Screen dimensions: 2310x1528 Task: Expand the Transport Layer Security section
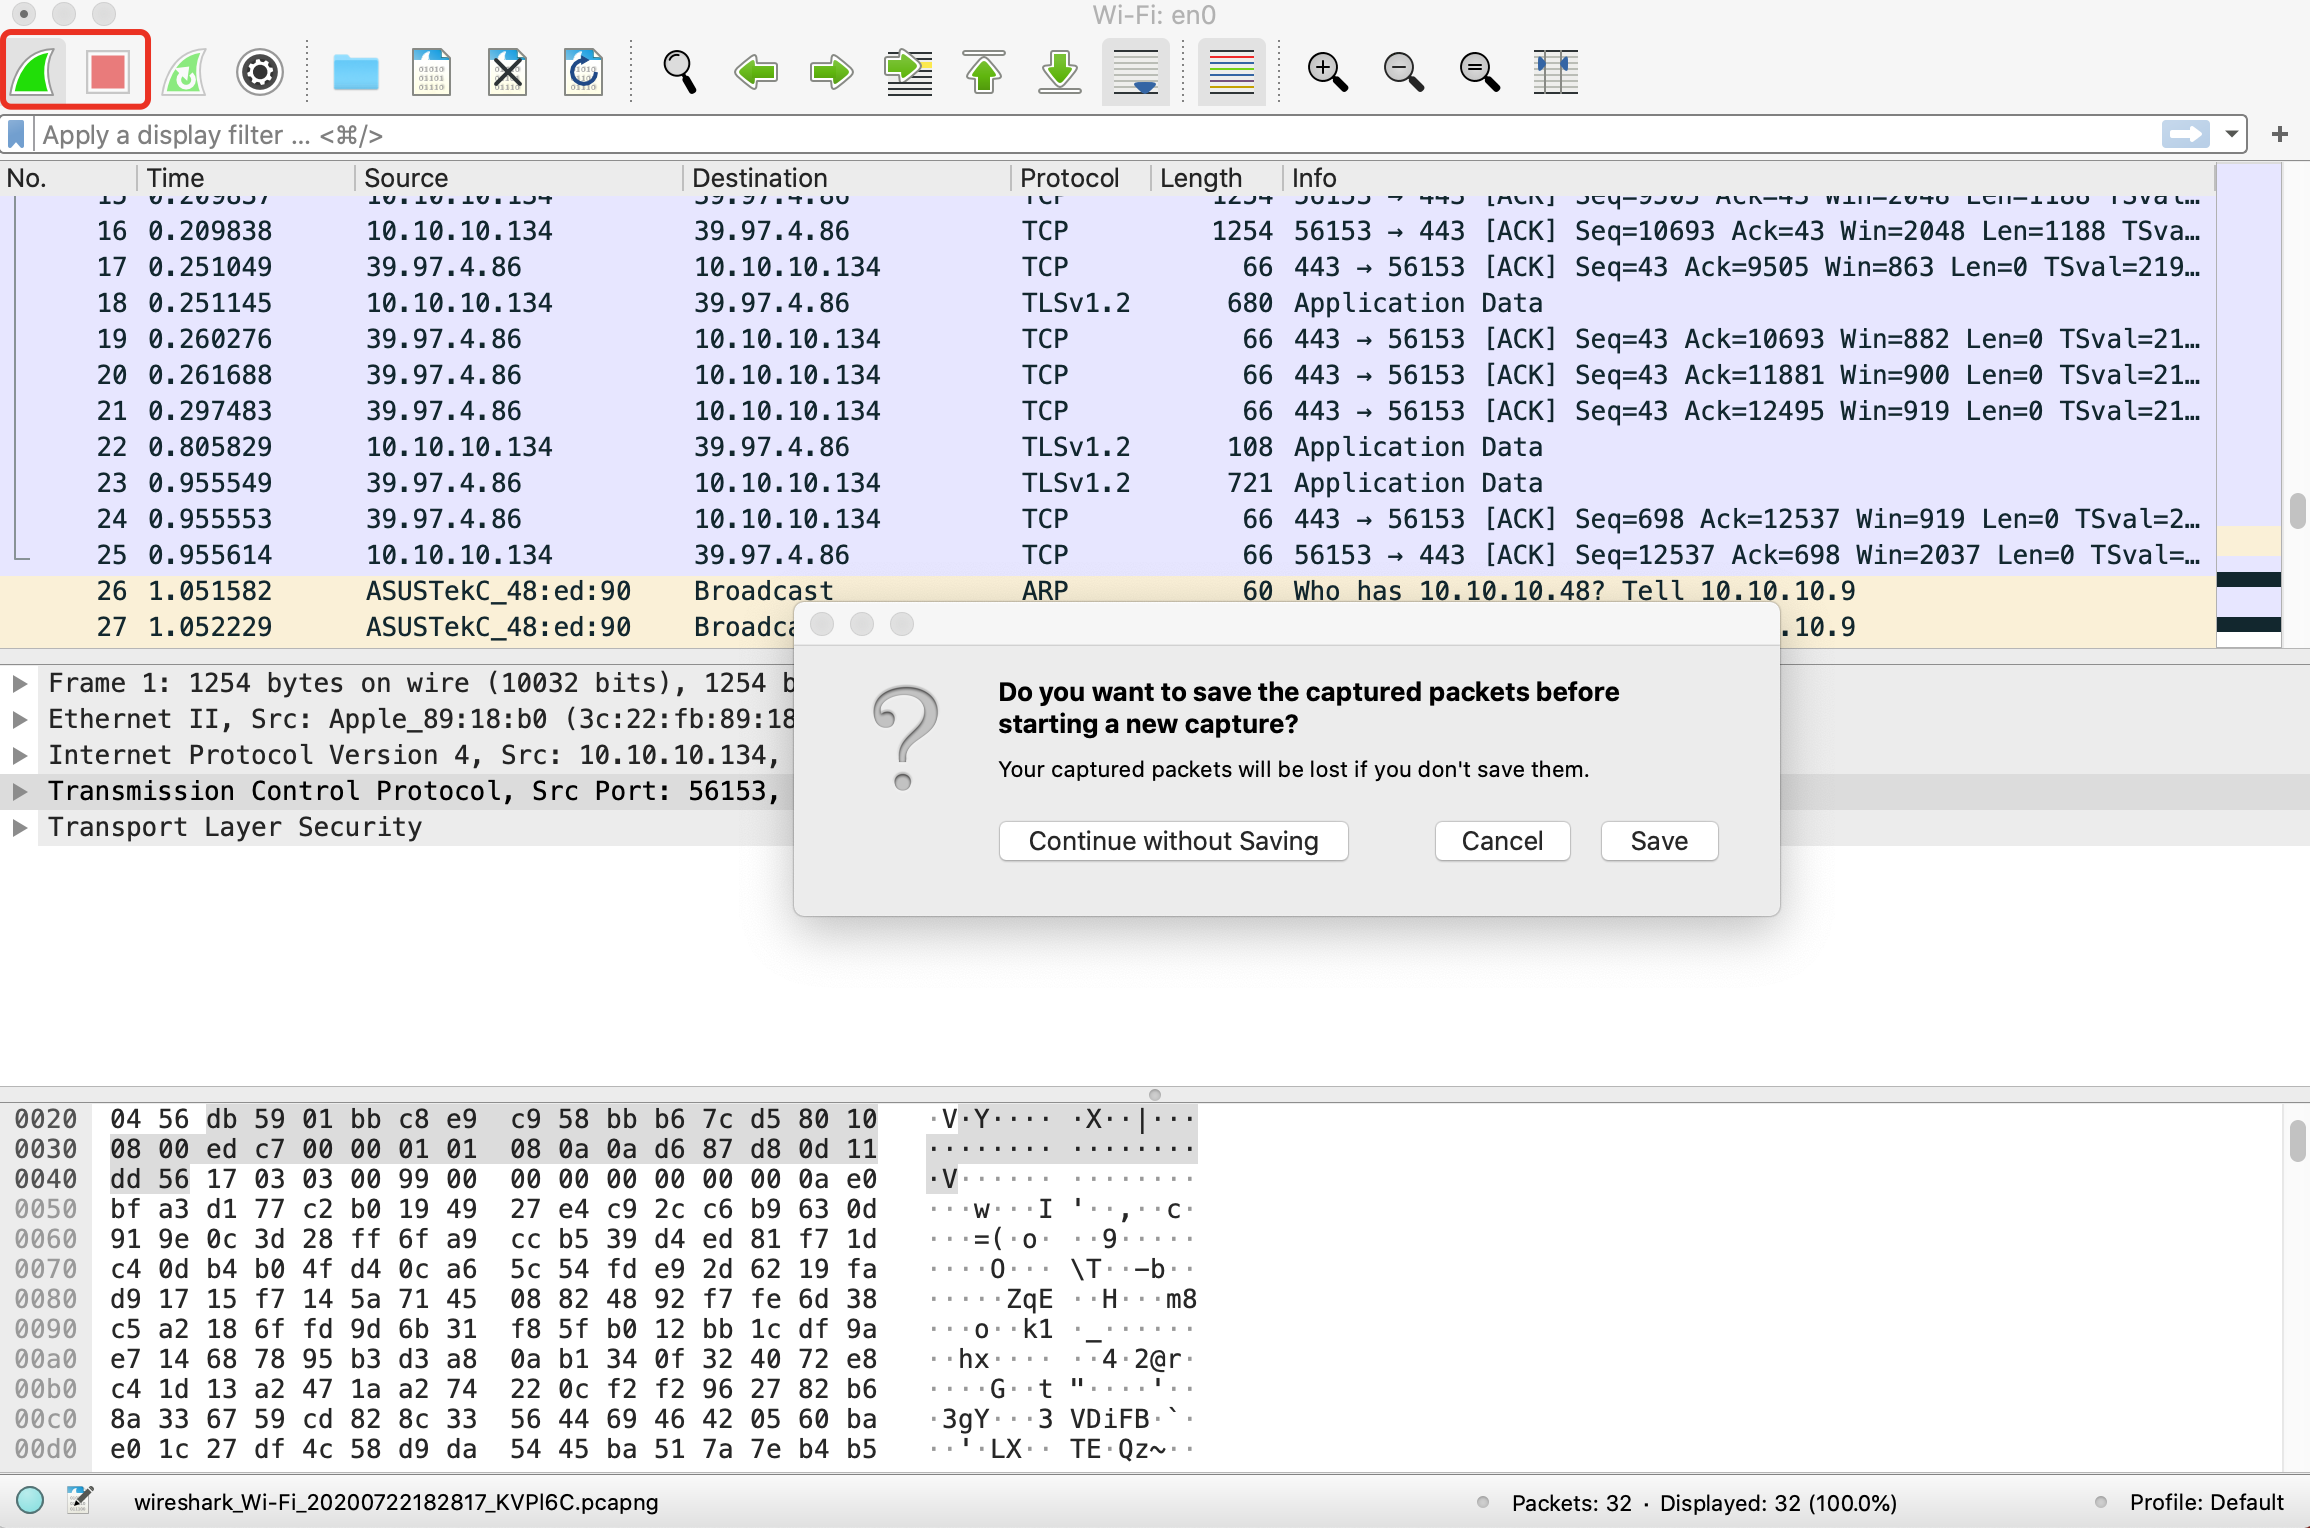coord(19,827)
